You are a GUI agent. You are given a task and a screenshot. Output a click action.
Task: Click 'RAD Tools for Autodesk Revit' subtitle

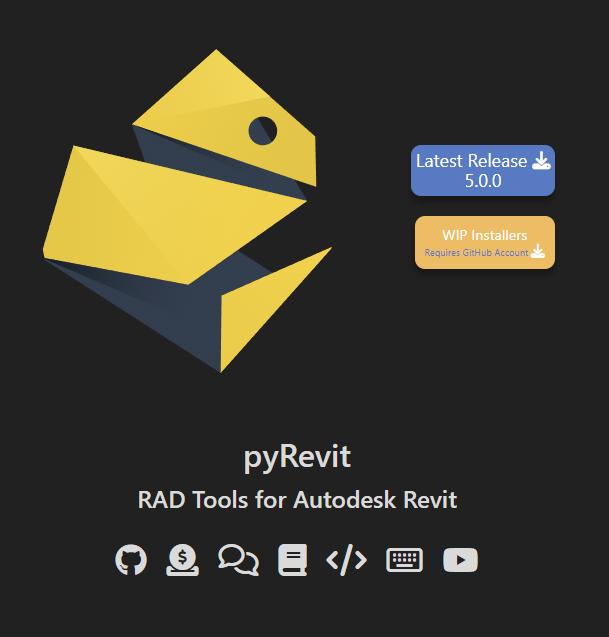[x=297, y=500]
